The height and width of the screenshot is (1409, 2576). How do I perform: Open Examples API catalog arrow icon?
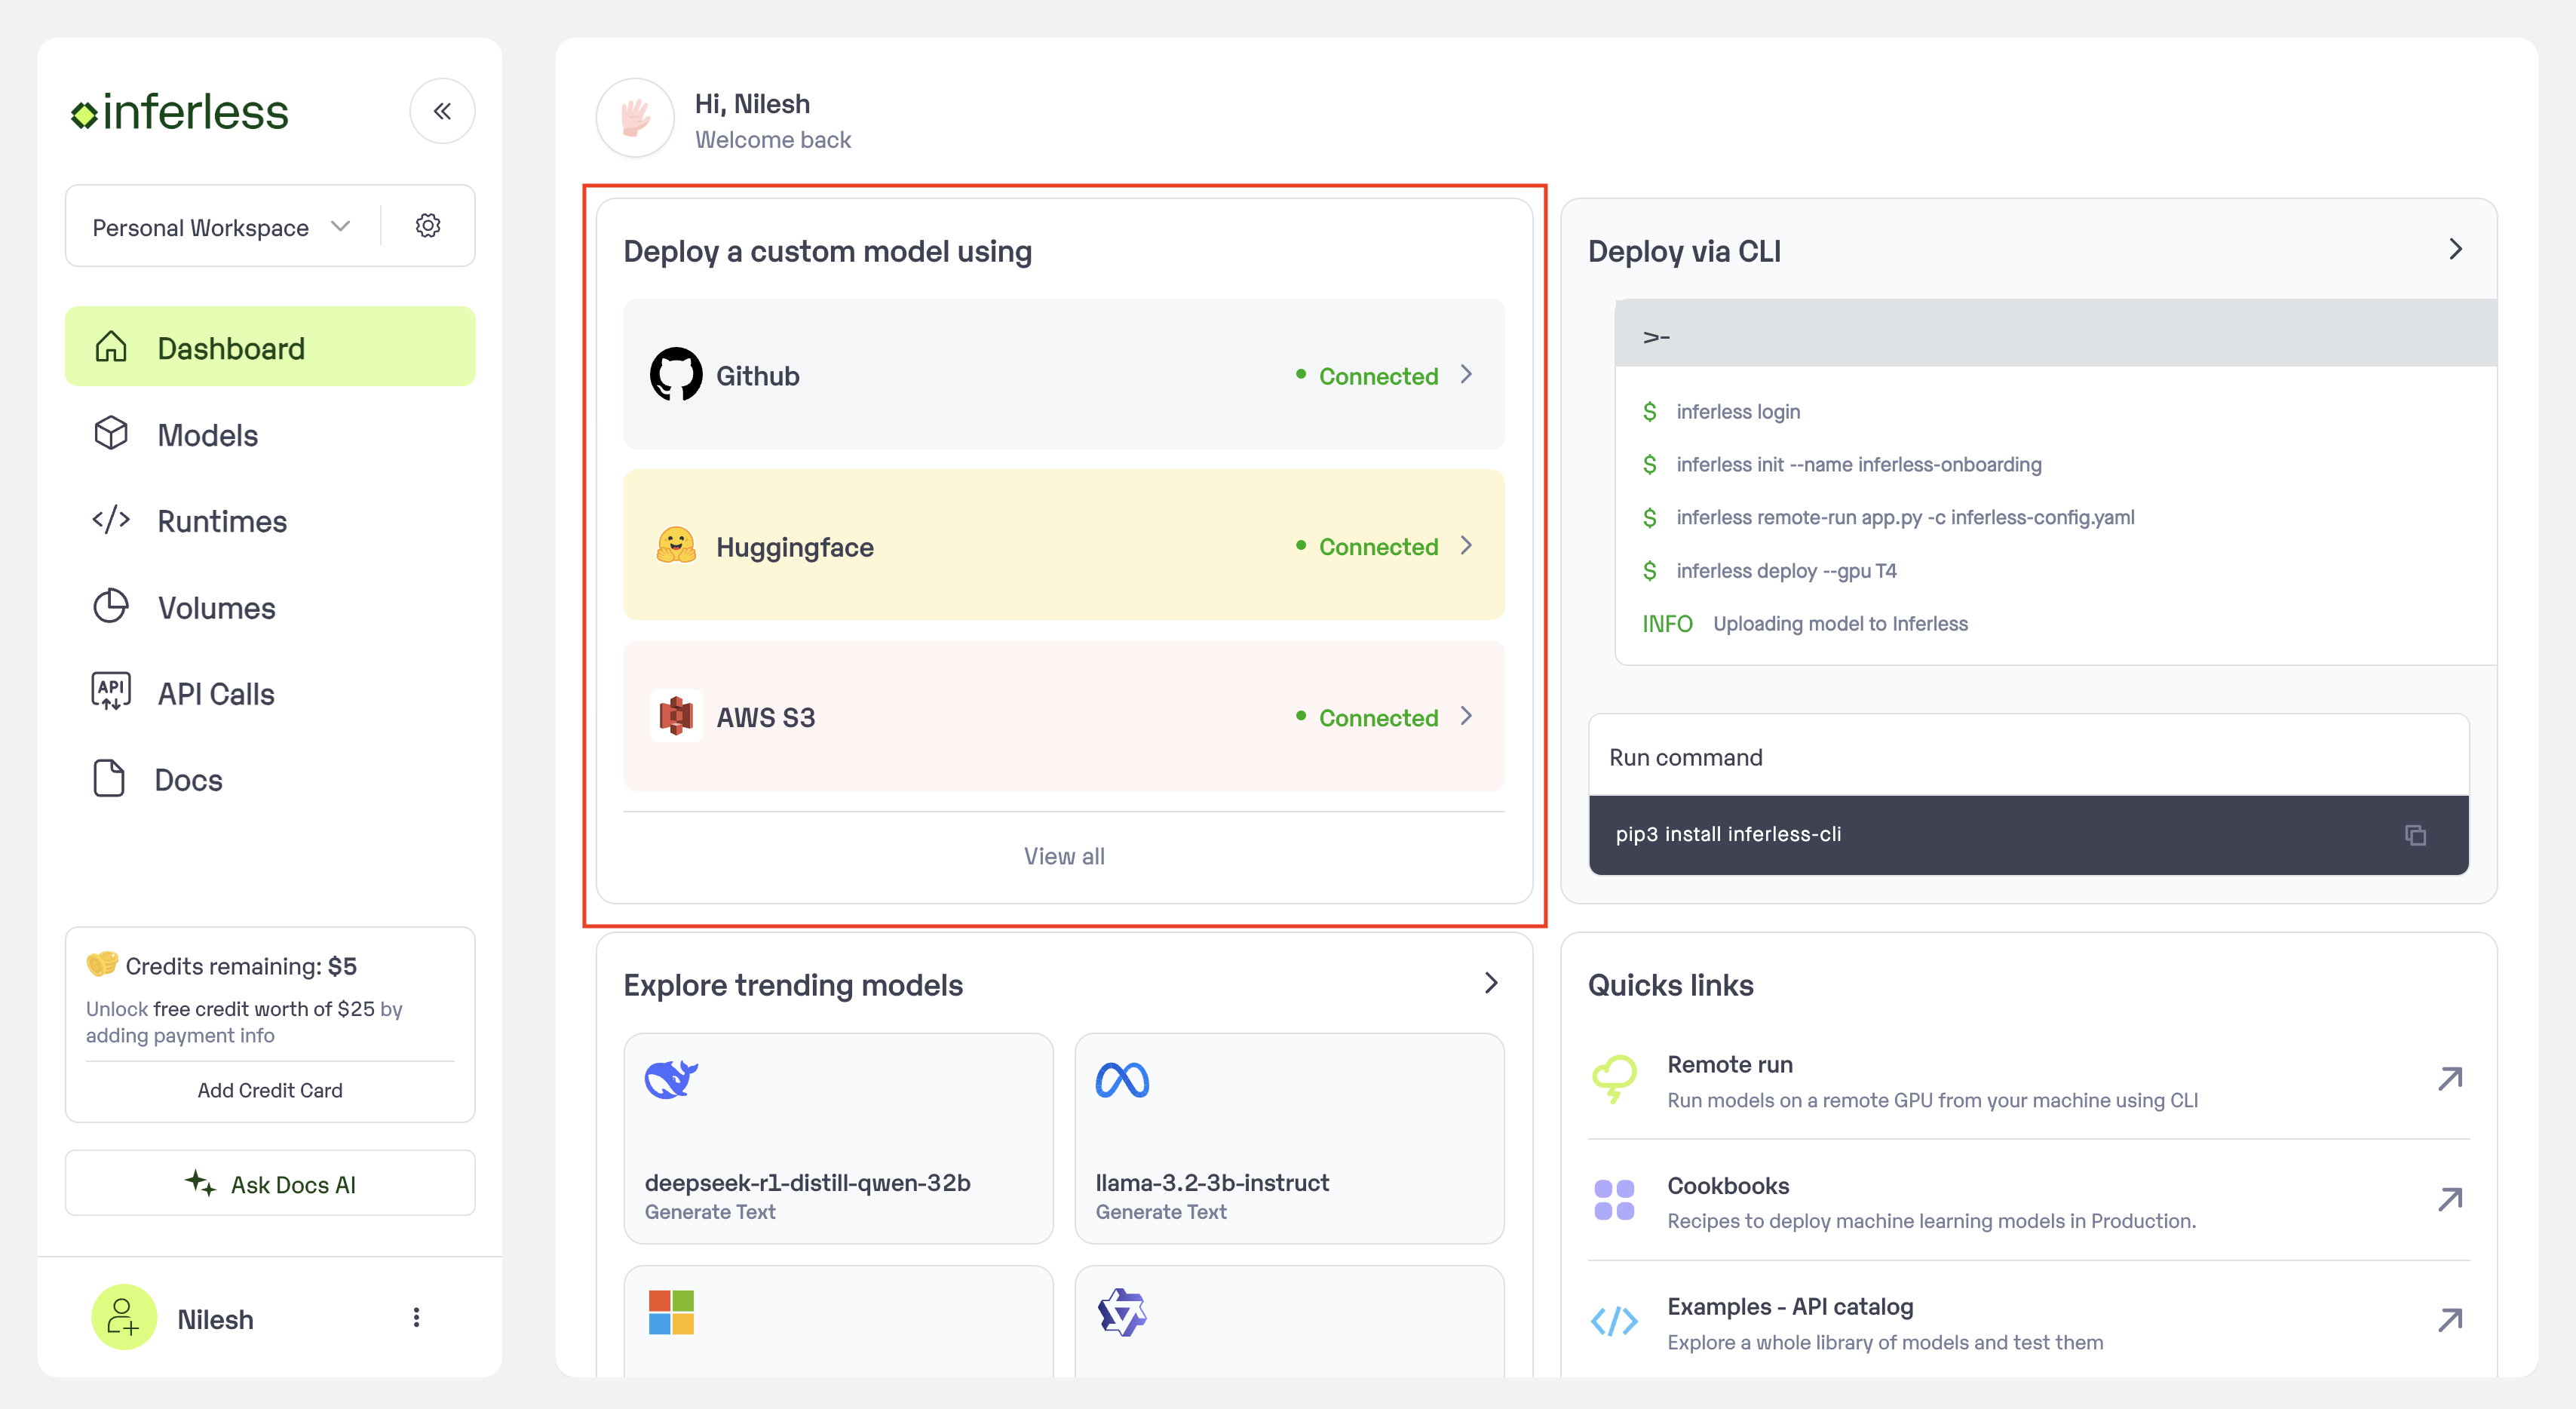click(2449, 1321)
